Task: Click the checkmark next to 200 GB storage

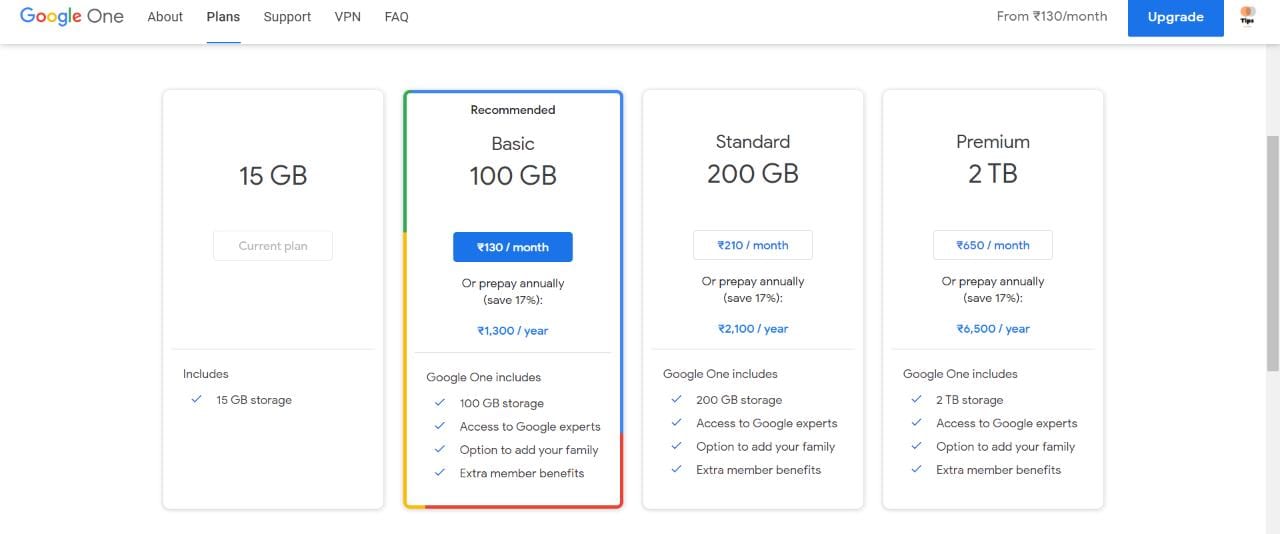Action: coord(676,399)
